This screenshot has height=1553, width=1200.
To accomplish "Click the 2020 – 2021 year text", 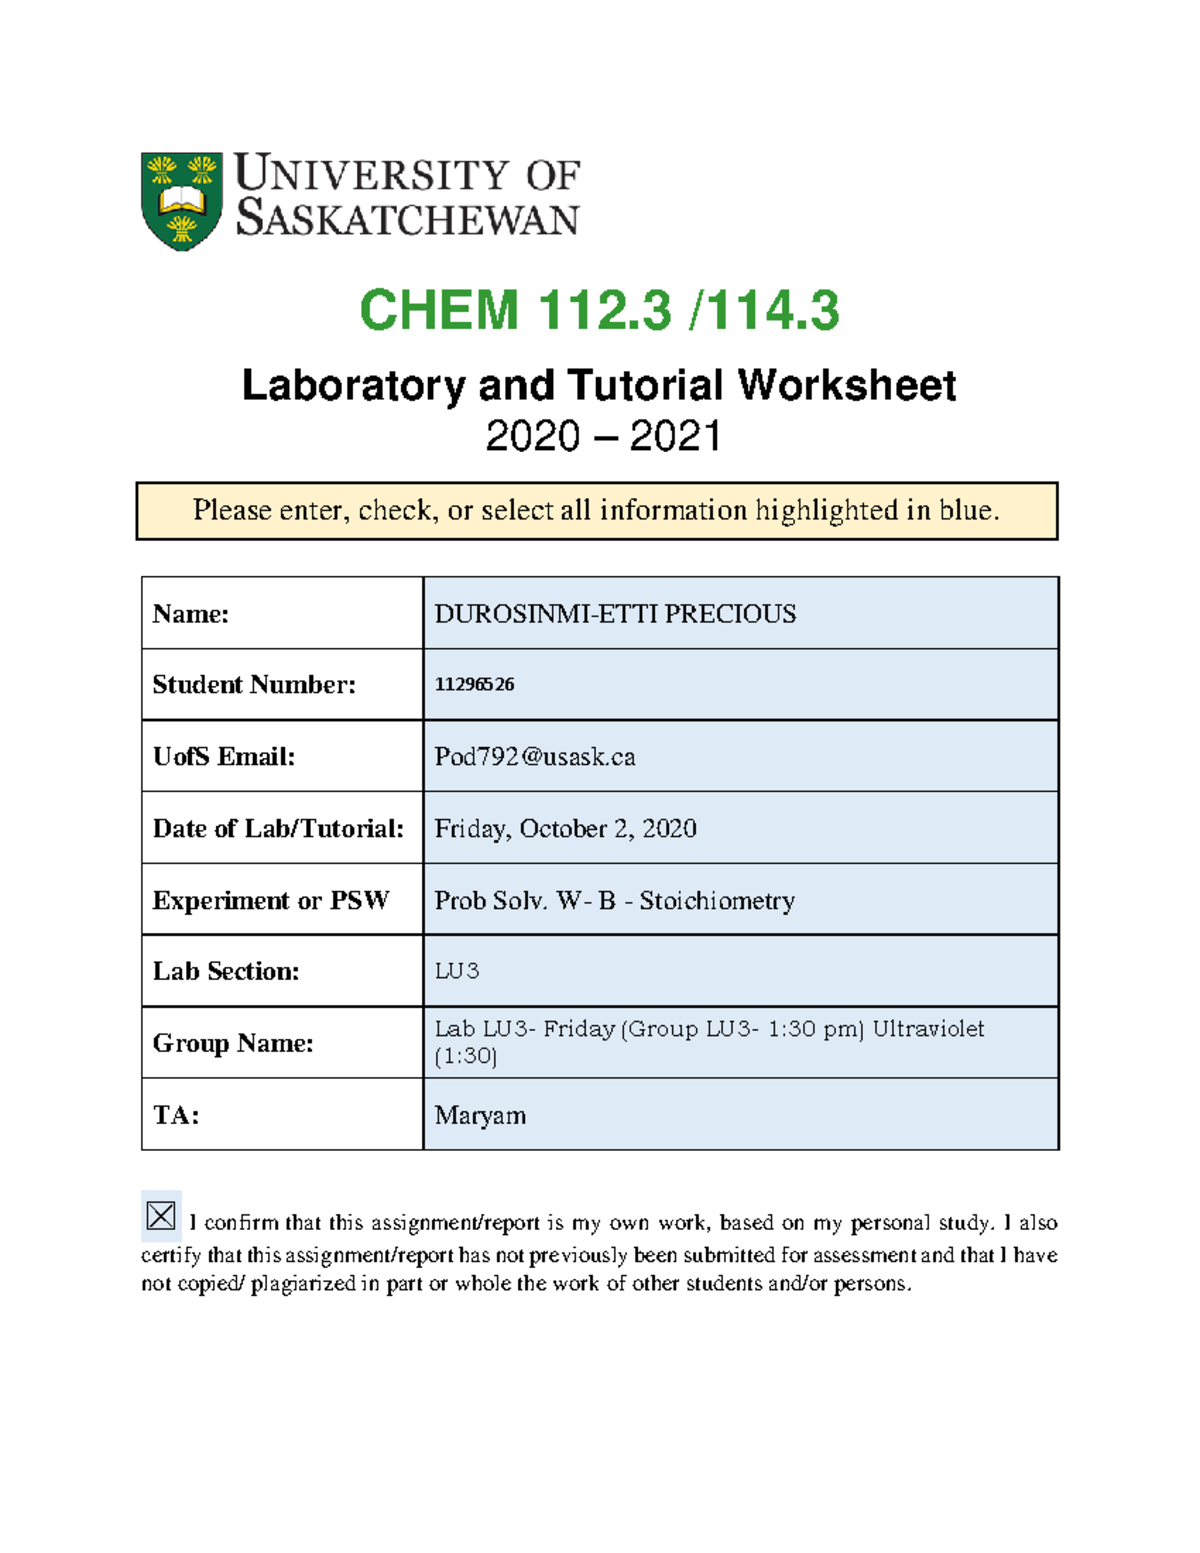I will pos(603,436).
